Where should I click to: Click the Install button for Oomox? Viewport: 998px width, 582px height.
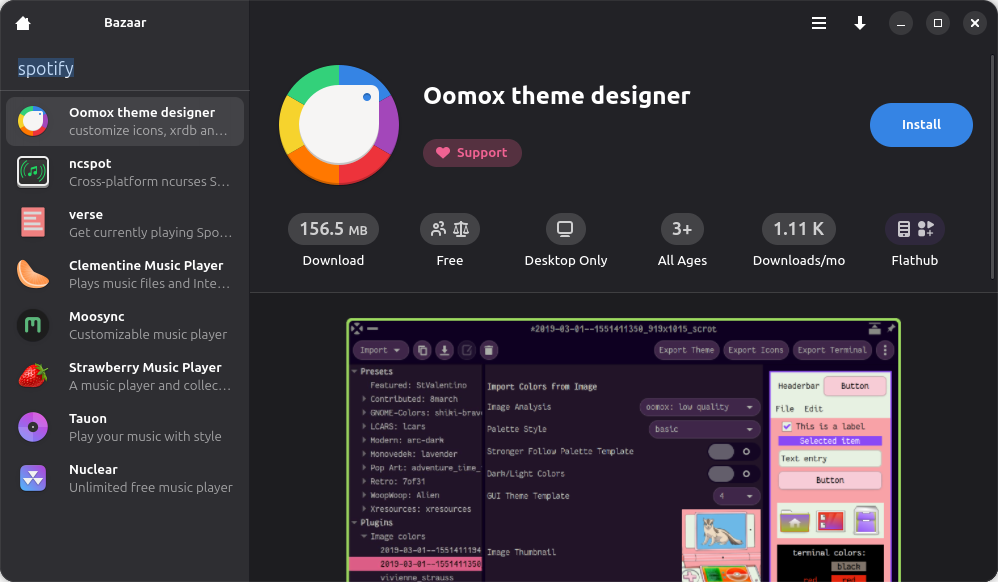point(920,124)
